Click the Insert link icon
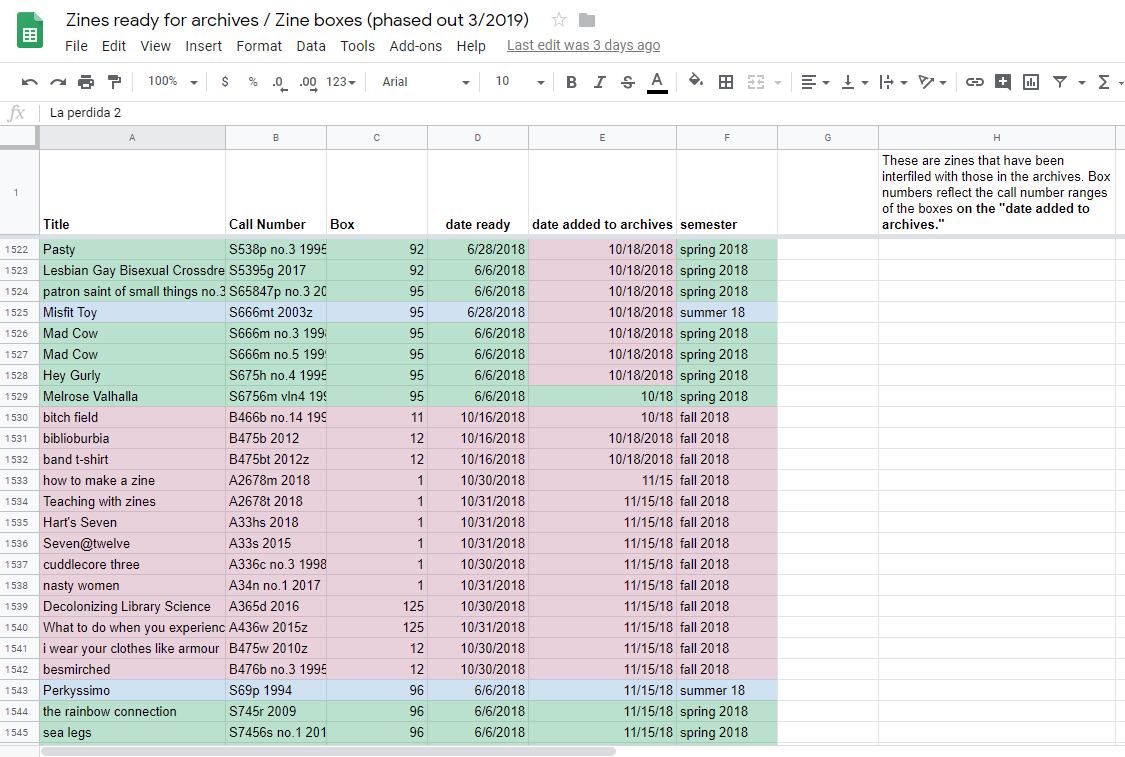 pyautogui.click(x=974, y=82)
